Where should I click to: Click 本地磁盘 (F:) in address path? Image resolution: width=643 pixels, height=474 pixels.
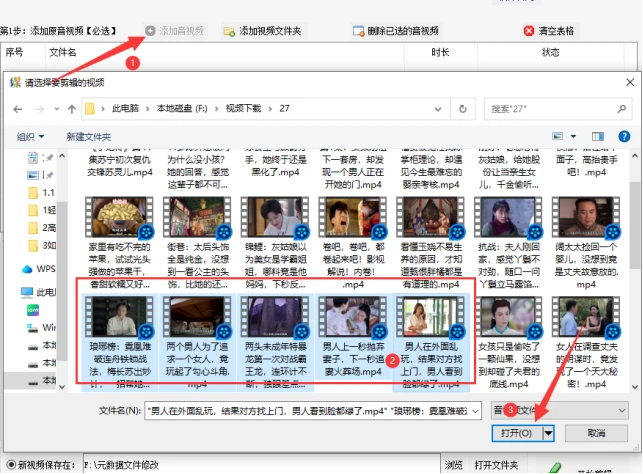point(182,108)
